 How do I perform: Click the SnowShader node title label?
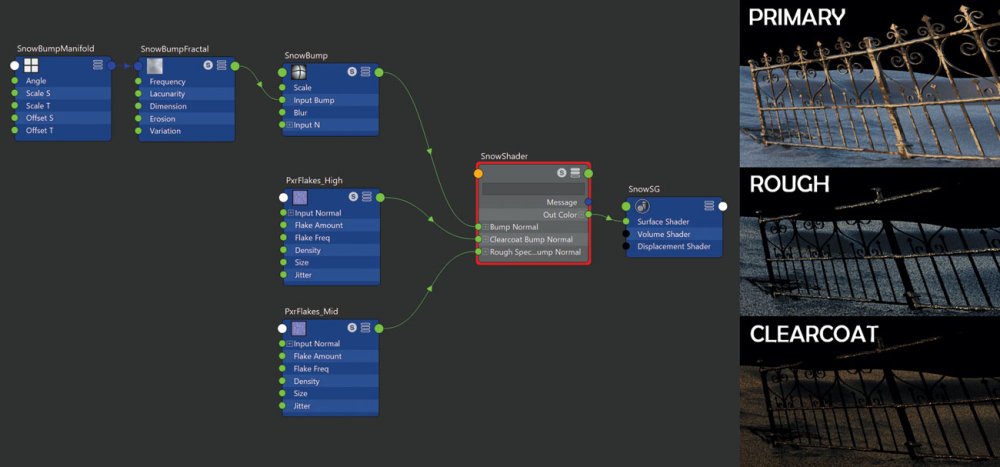(x=504, y=156)
